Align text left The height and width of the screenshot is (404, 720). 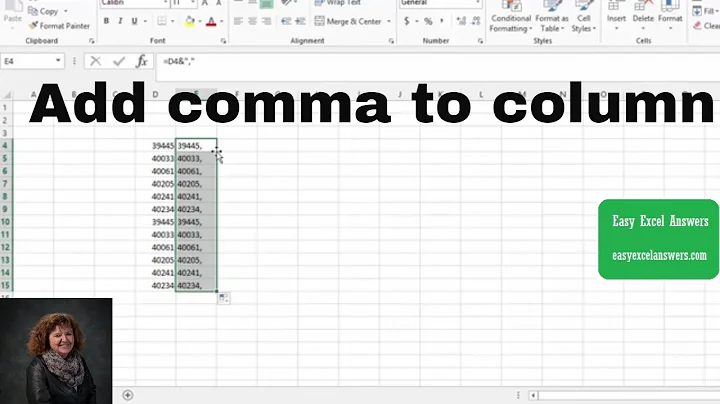[238, 21]
